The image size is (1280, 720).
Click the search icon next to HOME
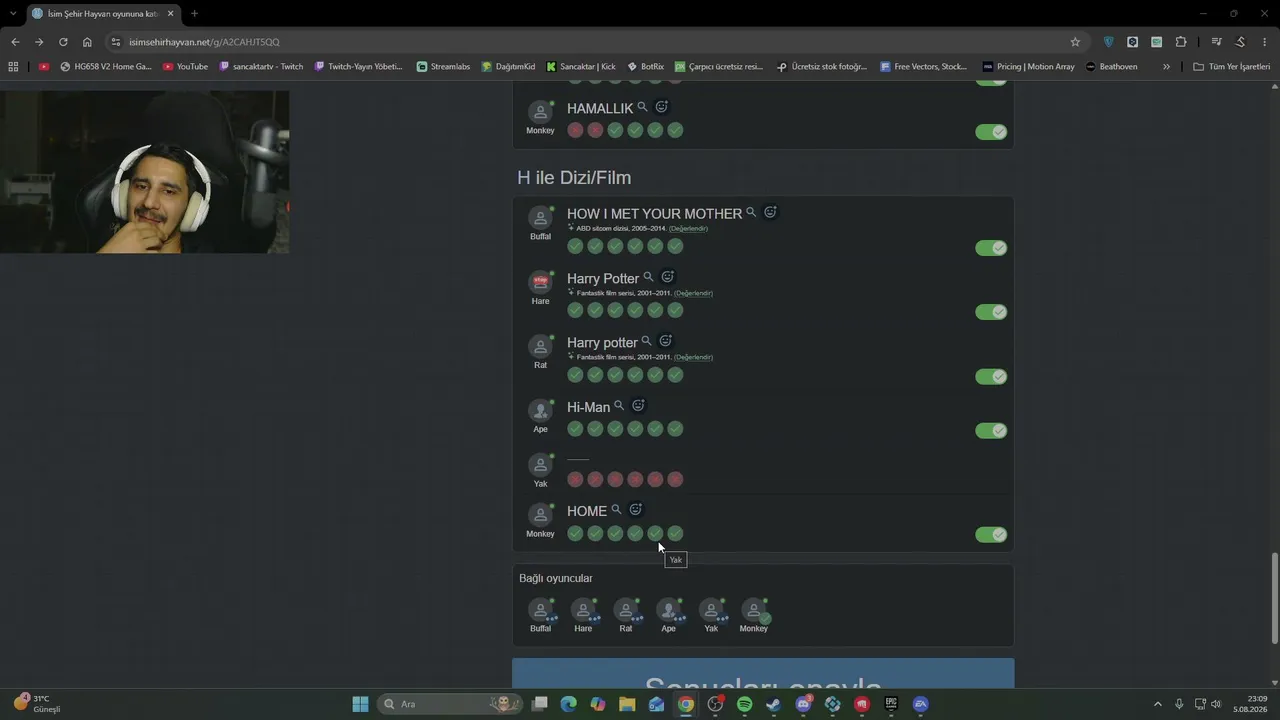[616, 510]
